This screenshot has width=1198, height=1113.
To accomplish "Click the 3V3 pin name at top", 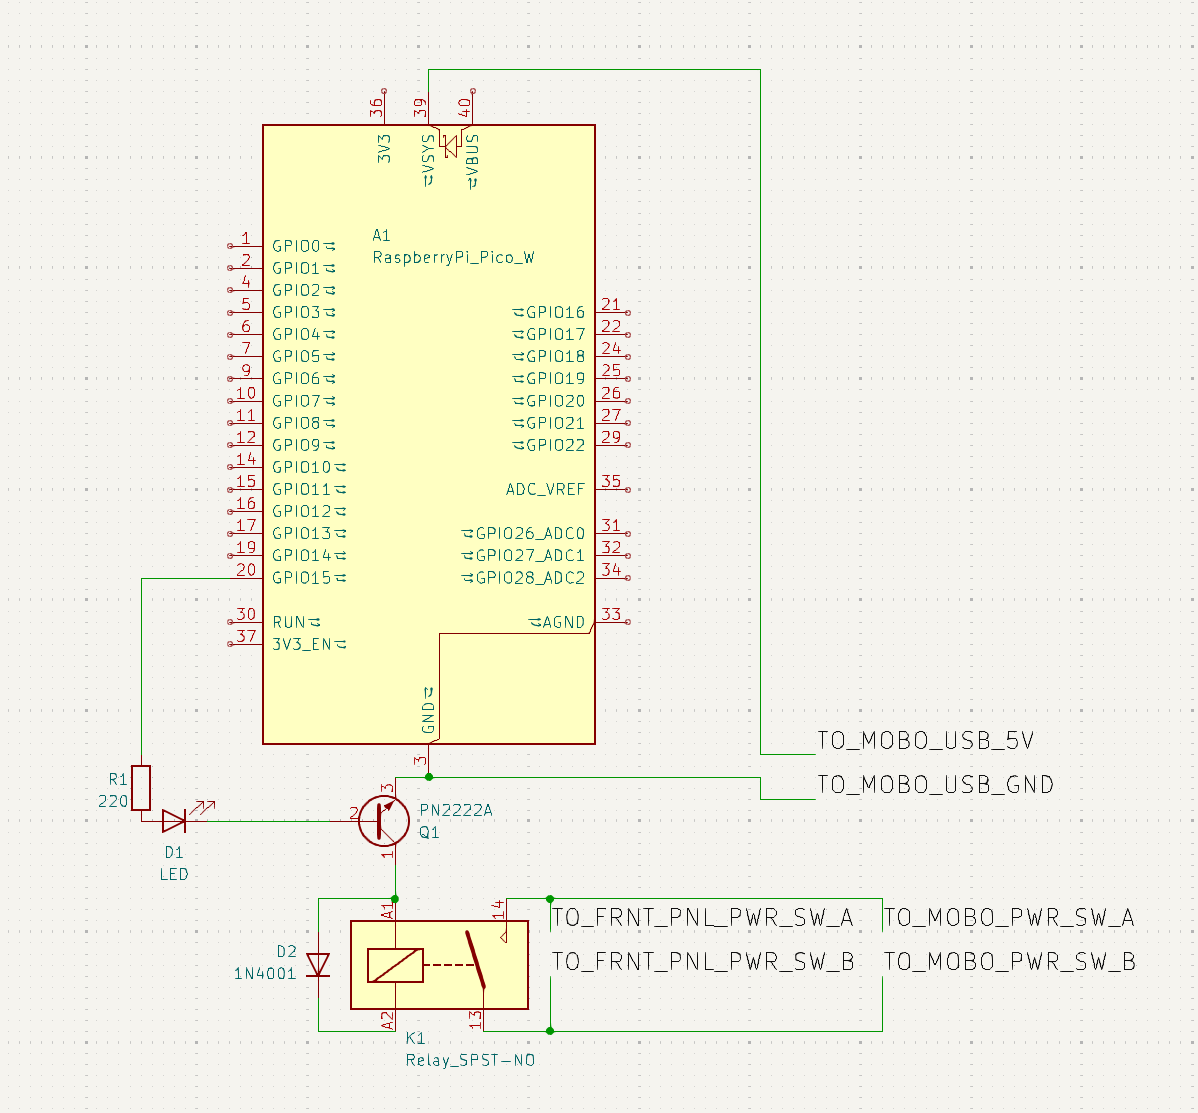I will [x=384, y=149].
